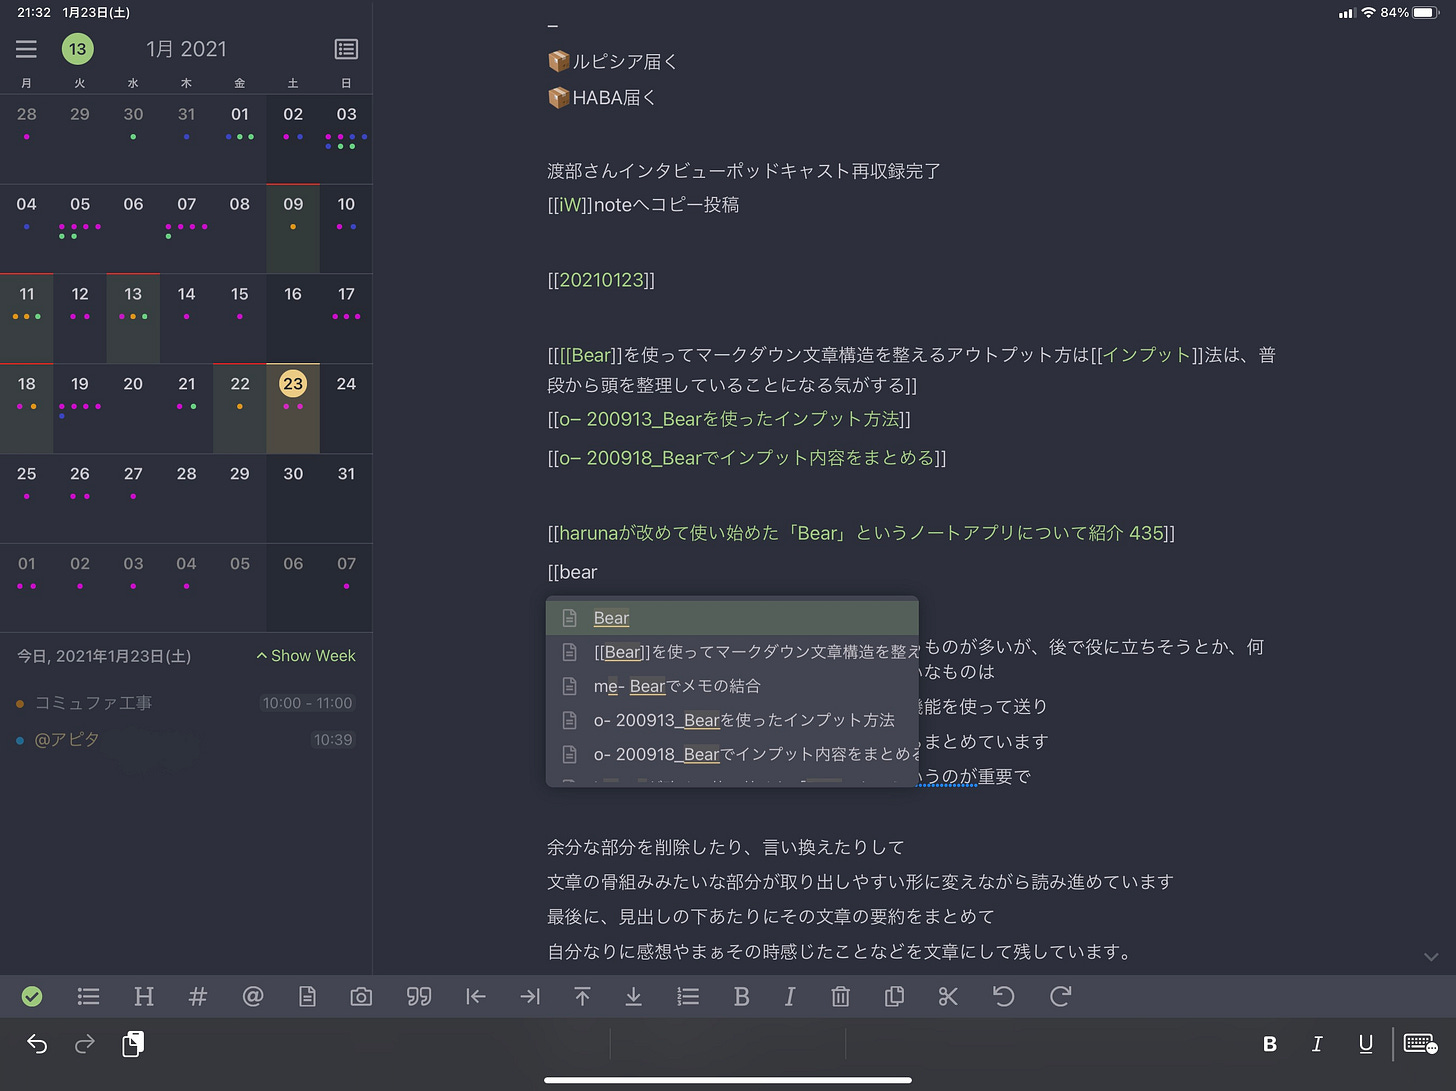Open the @アピタ event

[186, 740]
